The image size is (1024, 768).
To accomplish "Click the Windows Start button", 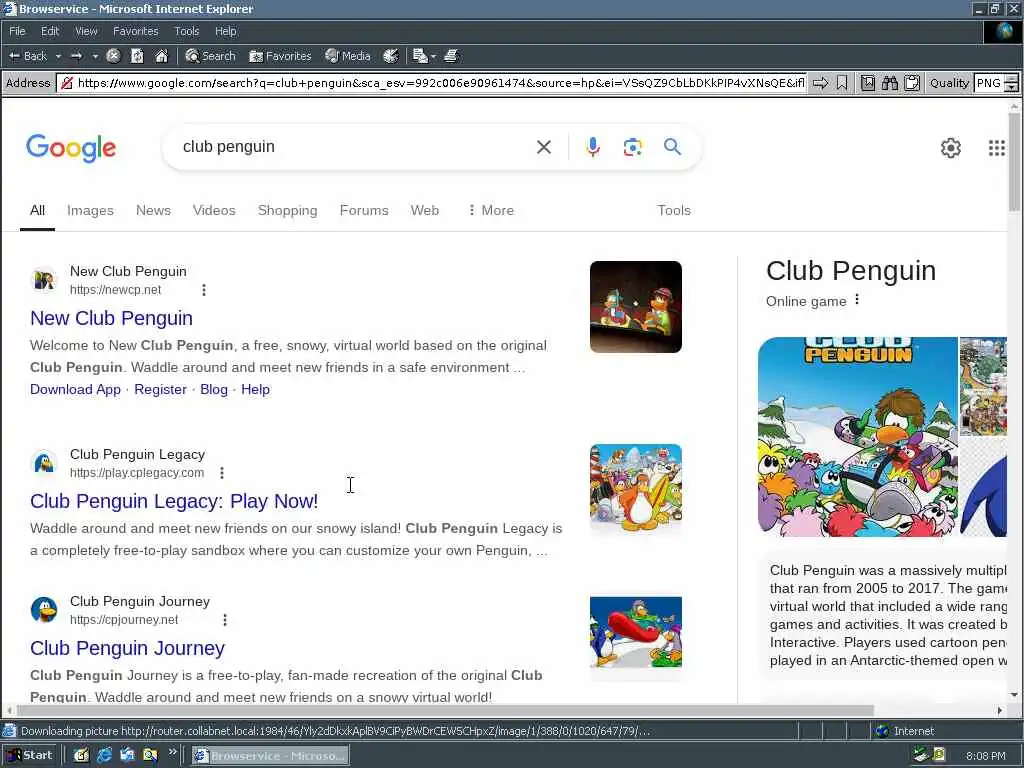I will pyautogui.click(x=29, y=756).
